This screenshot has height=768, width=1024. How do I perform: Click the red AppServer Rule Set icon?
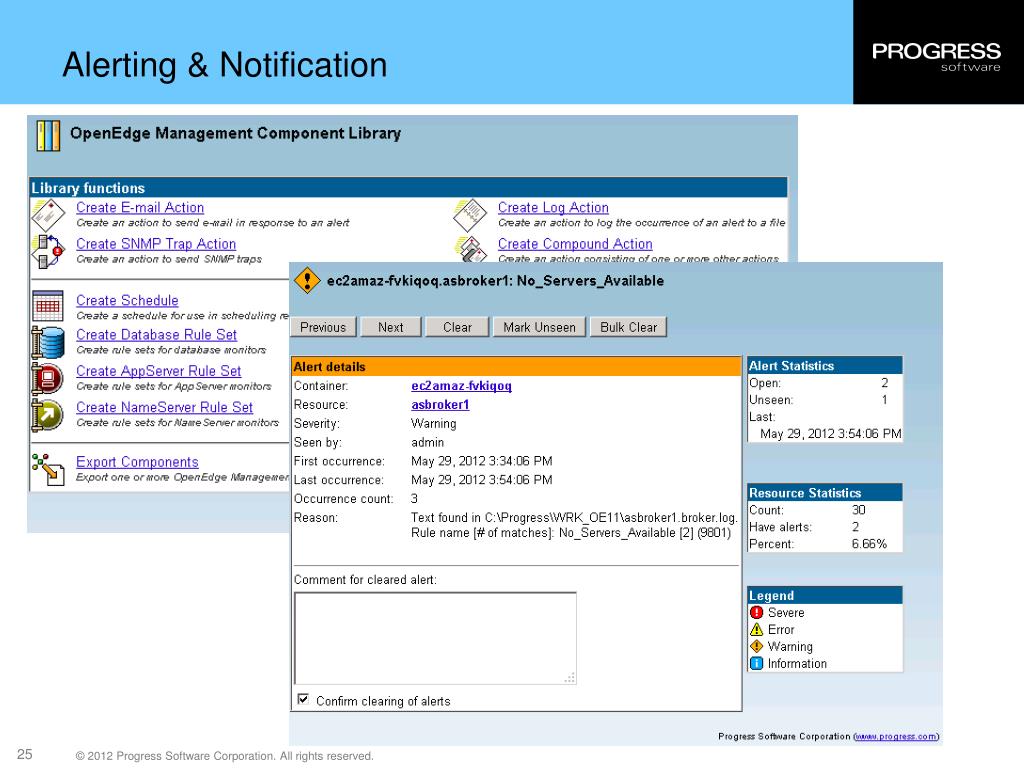pos(48,378)
